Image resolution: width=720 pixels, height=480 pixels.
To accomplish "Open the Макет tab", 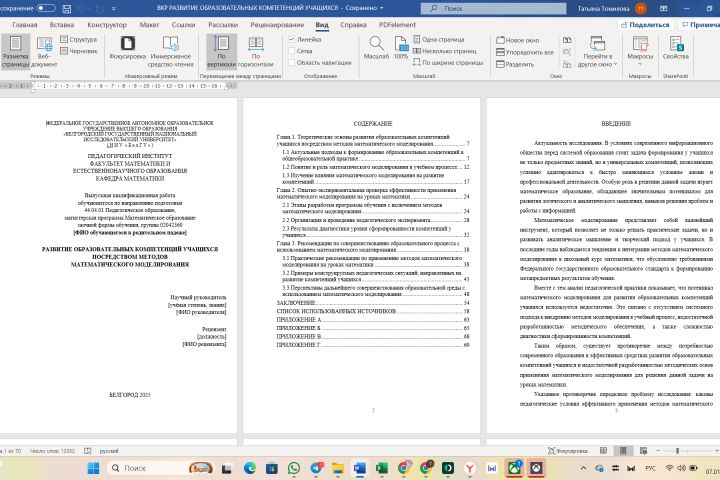I will (149, 25).
